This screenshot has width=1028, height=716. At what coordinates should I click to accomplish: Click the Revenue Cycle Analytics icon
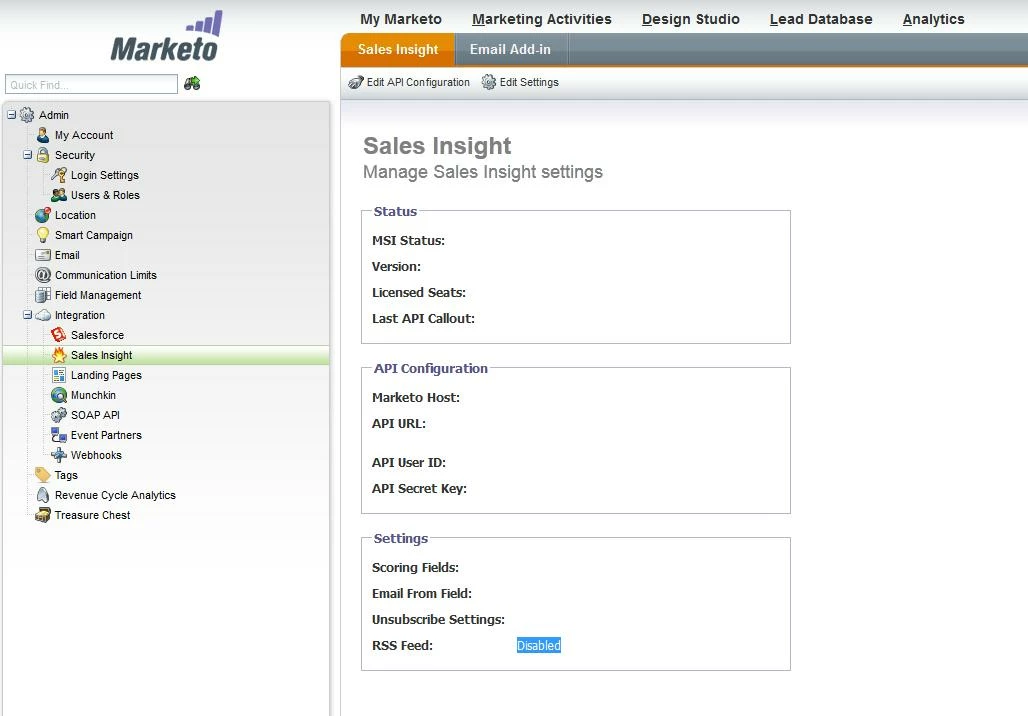pyautogui.click(x=43, y=495)
